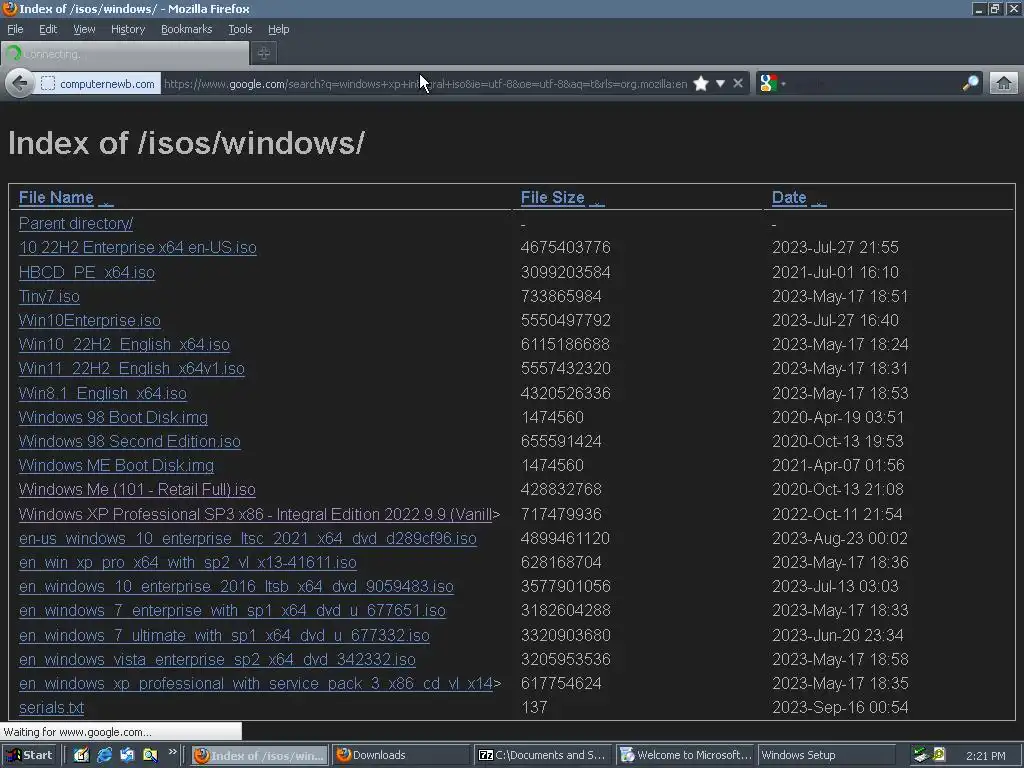The height and width of the screenshot is (768, 1024).
Task: Click Windows 98 Second Edition.iso link
Action: pos(130,441)
